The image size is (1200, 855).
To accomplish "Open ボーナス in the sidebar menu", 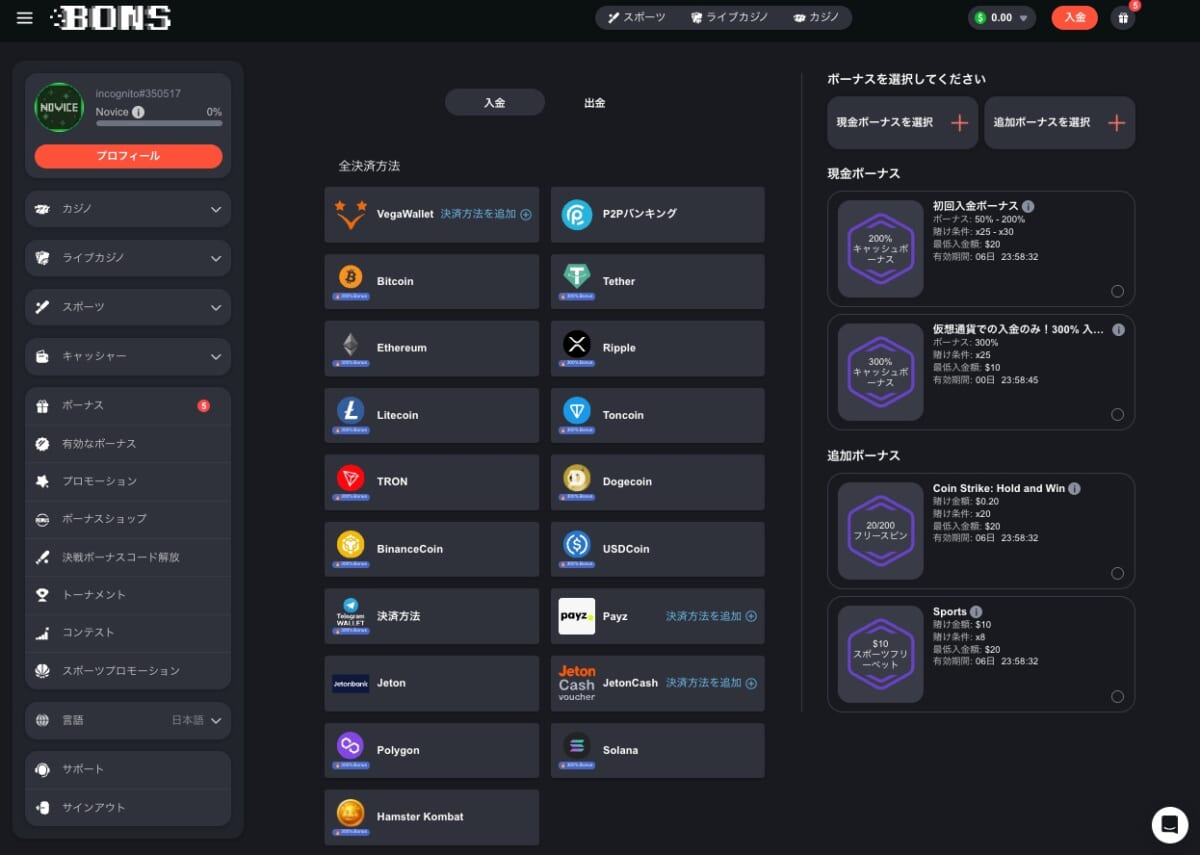I will pos(128,406).
